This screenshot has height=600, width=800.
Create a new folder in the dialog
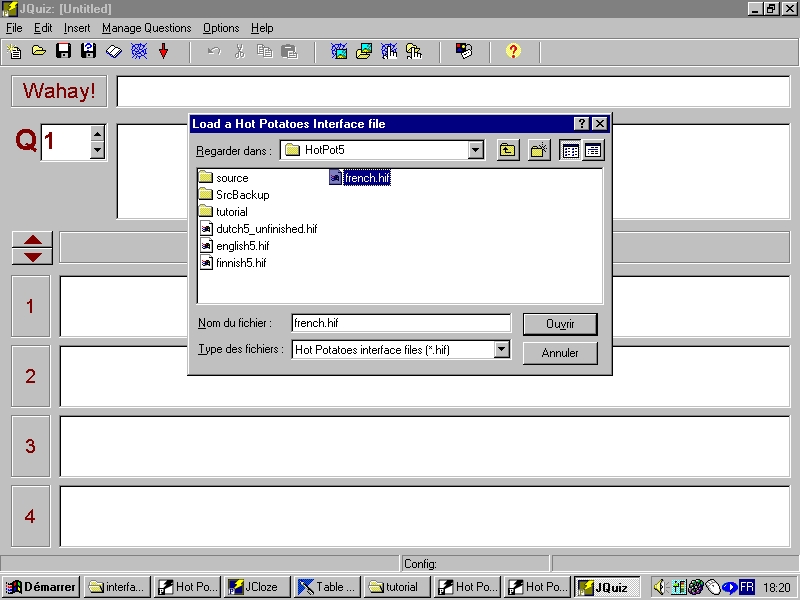[539, 151]
